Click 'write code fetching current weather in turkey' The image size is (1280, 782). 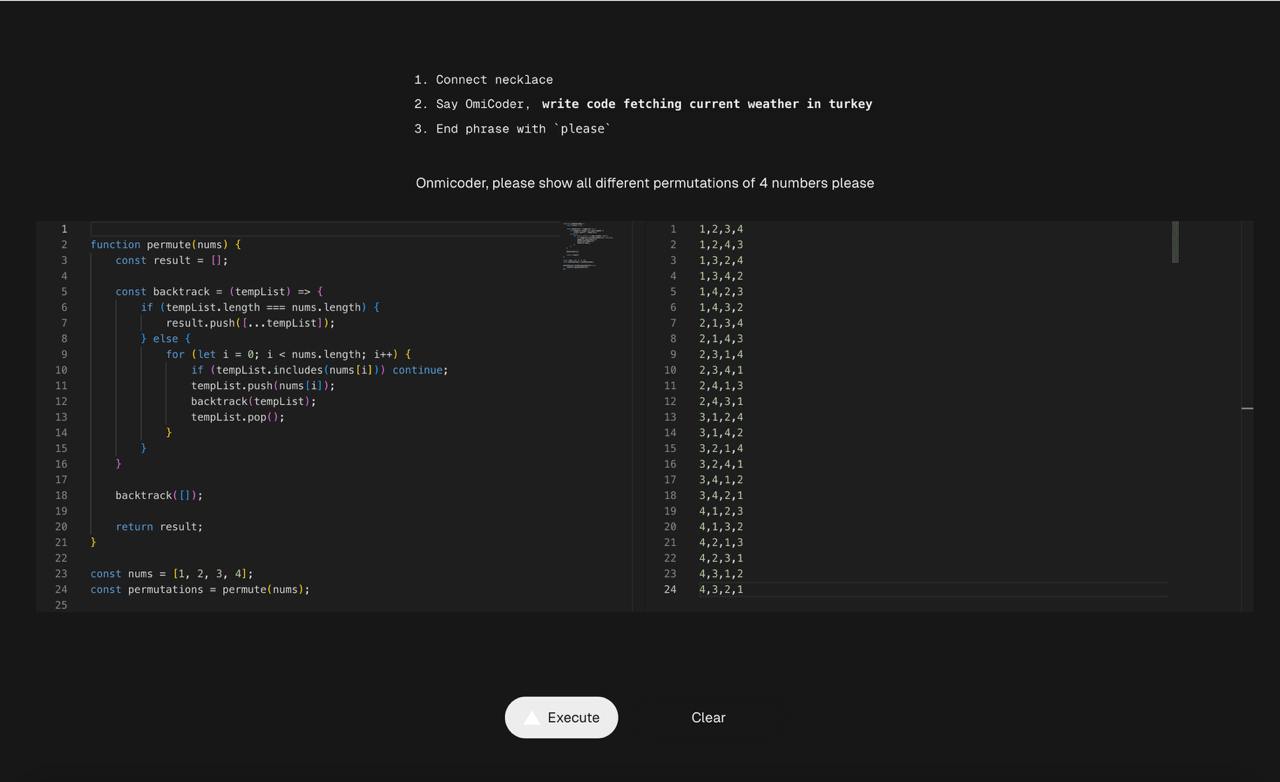point(707,103)
